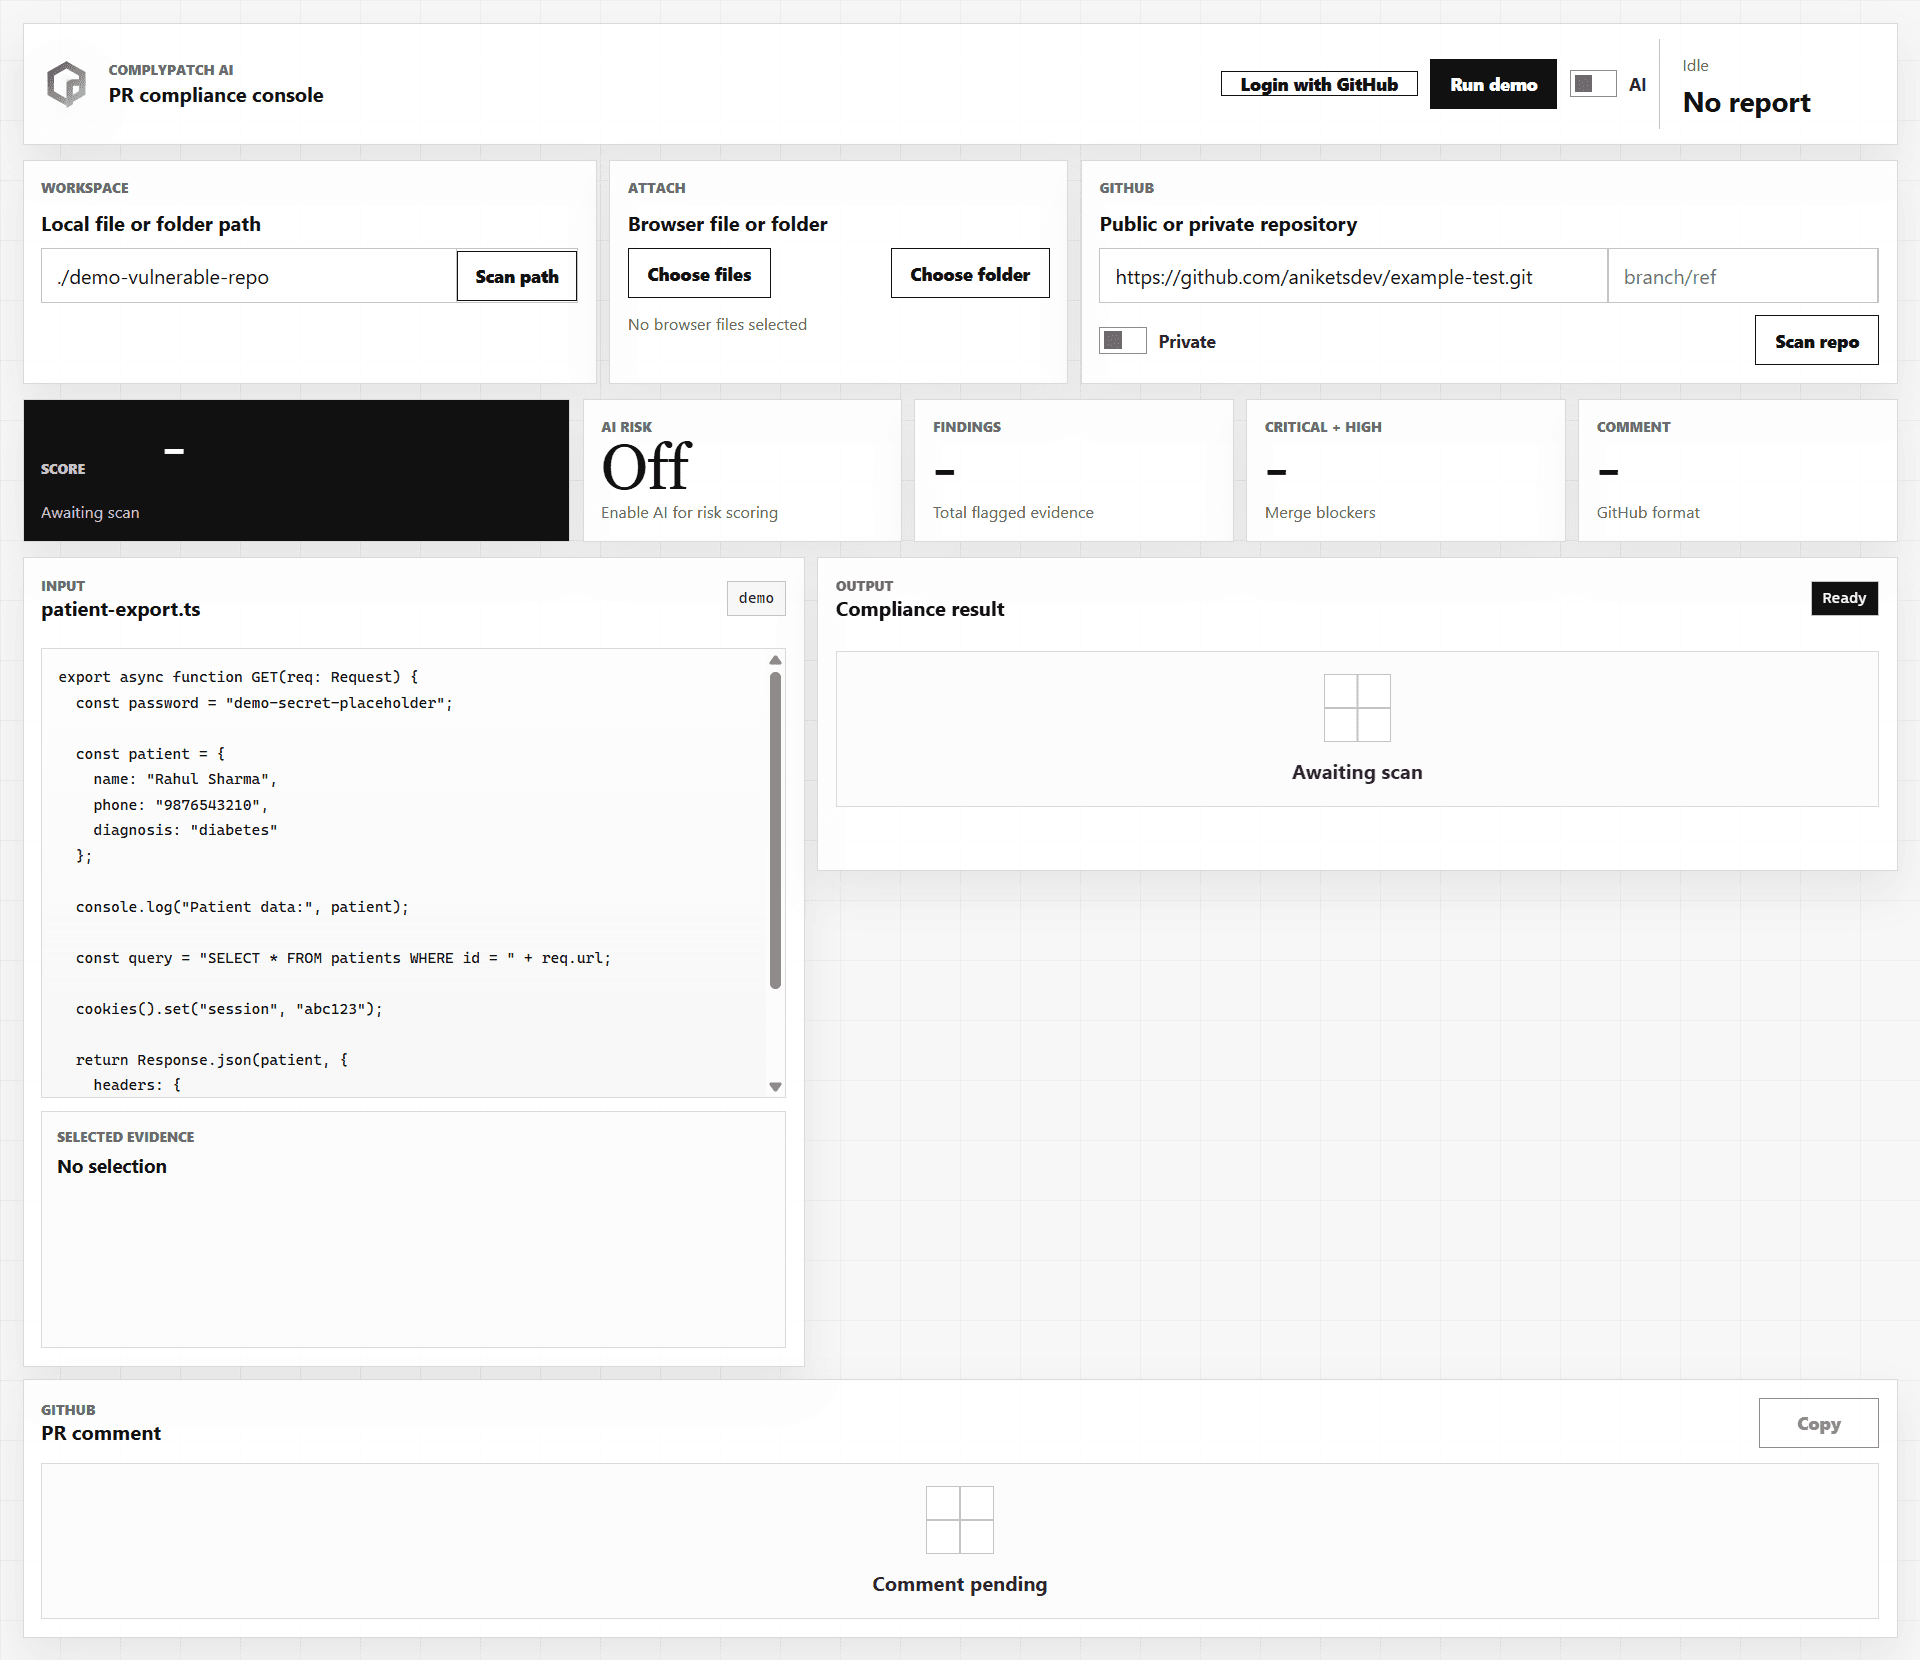Click the code scrollbar down arrow

click(775, 1087)
